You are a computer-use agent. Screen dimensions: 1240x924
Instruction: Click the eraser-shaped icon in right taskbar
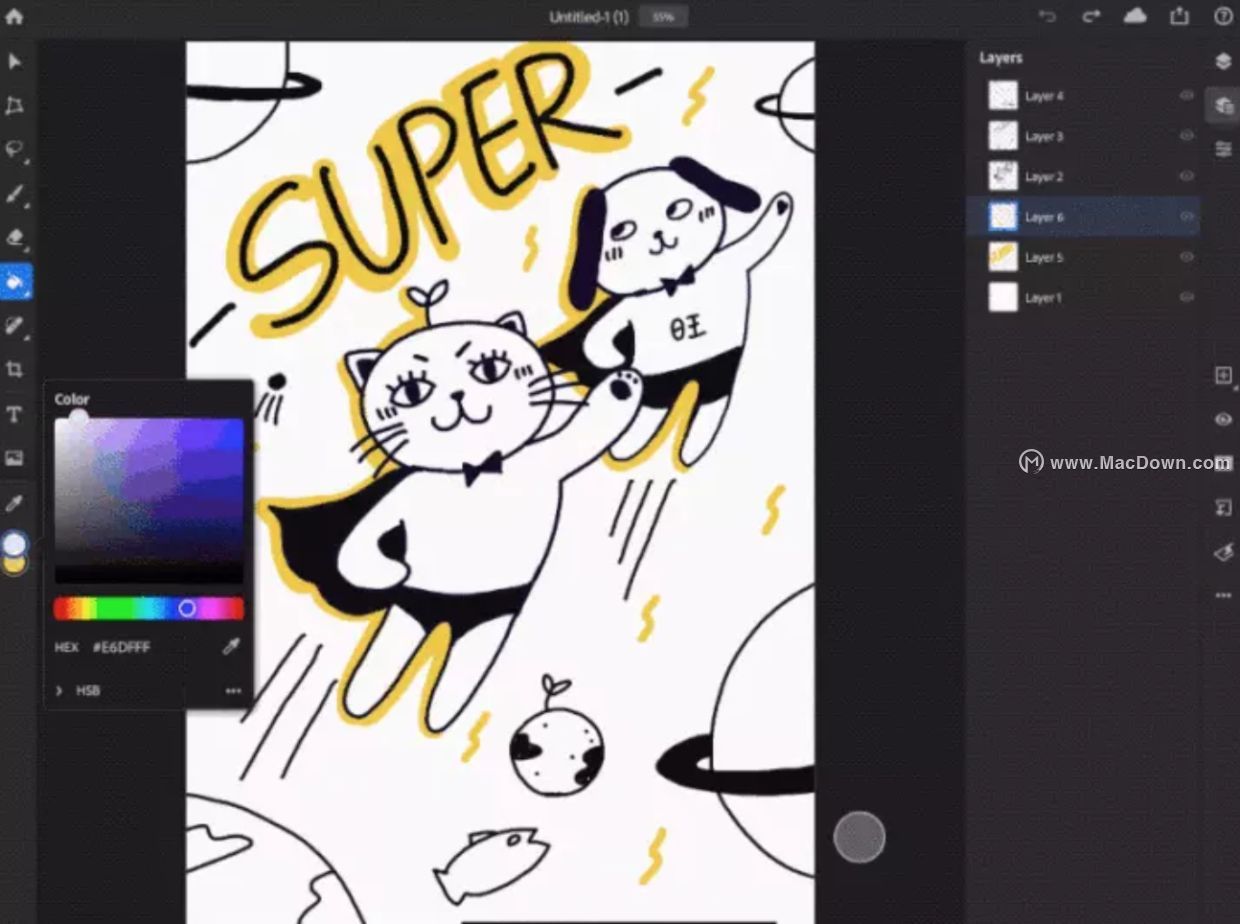coord(1223,552)
